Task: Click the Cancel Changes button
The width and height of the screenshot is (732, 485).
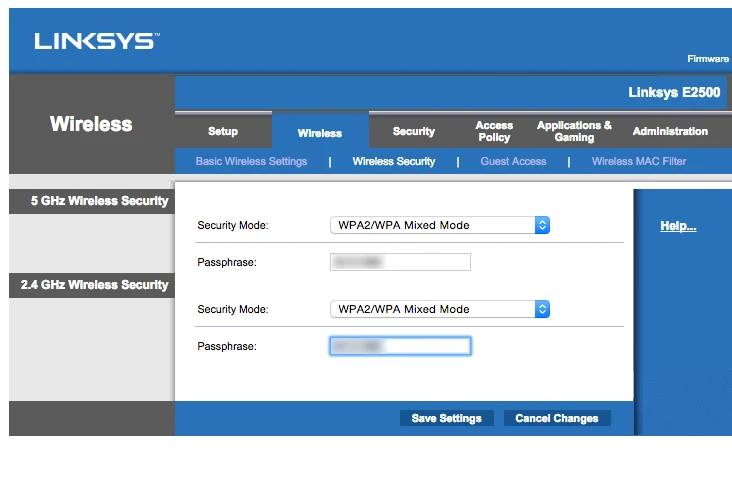Action: 556,419
